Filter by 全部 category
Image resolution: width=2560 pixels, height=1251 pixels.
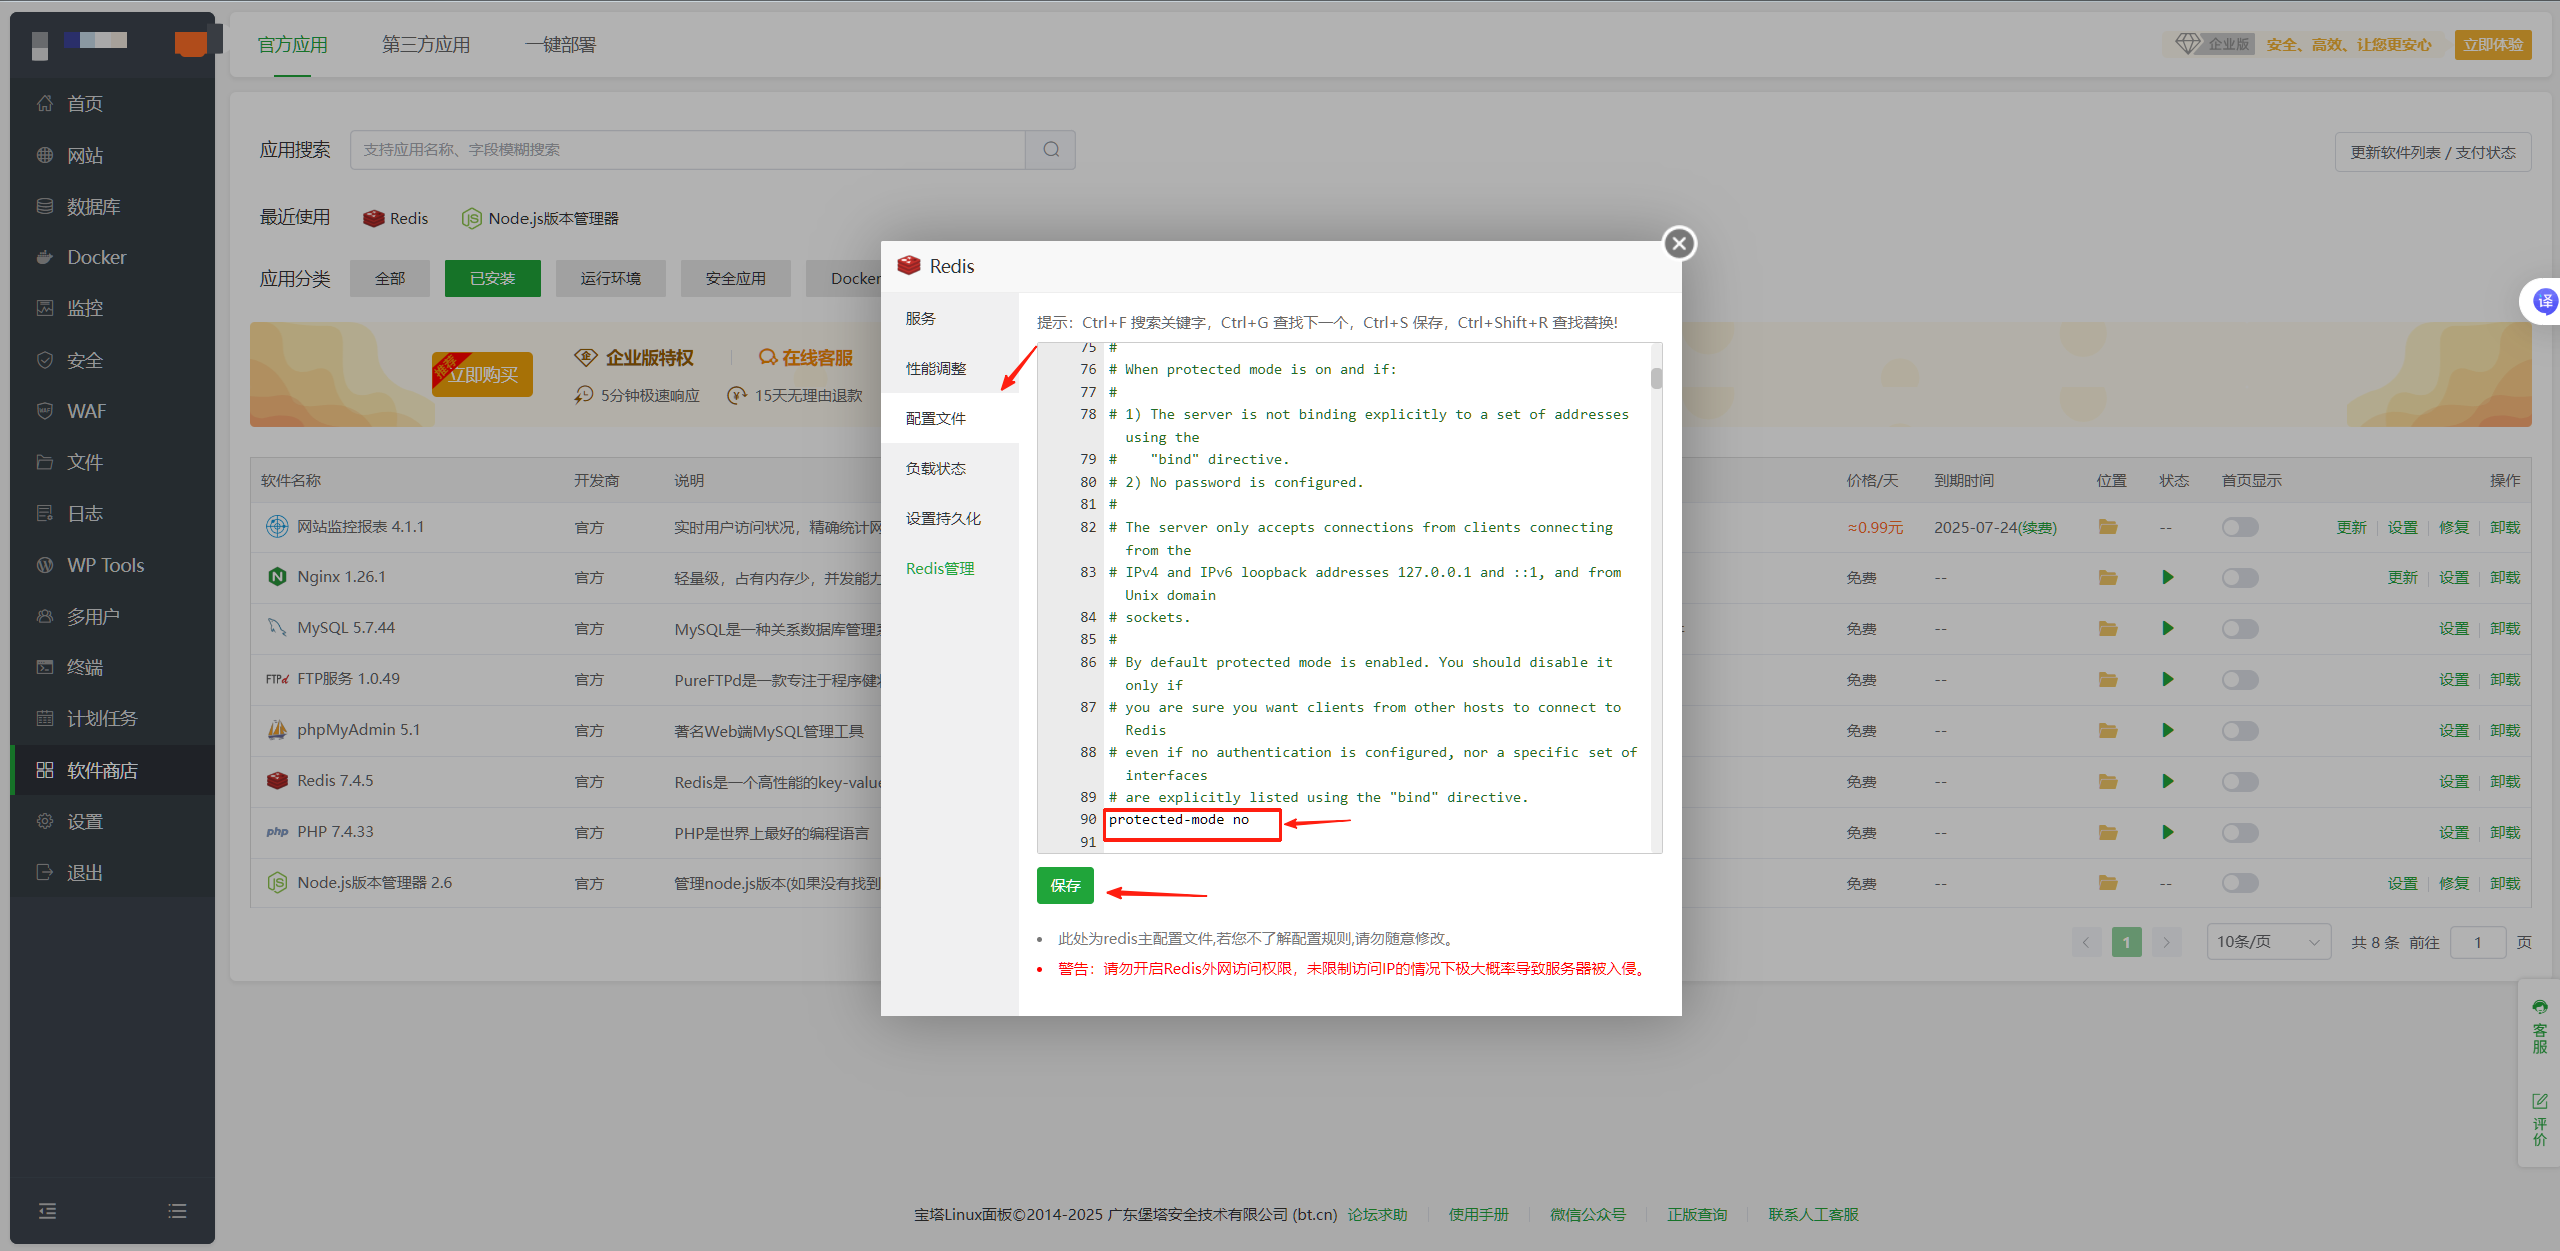[390, 278]
